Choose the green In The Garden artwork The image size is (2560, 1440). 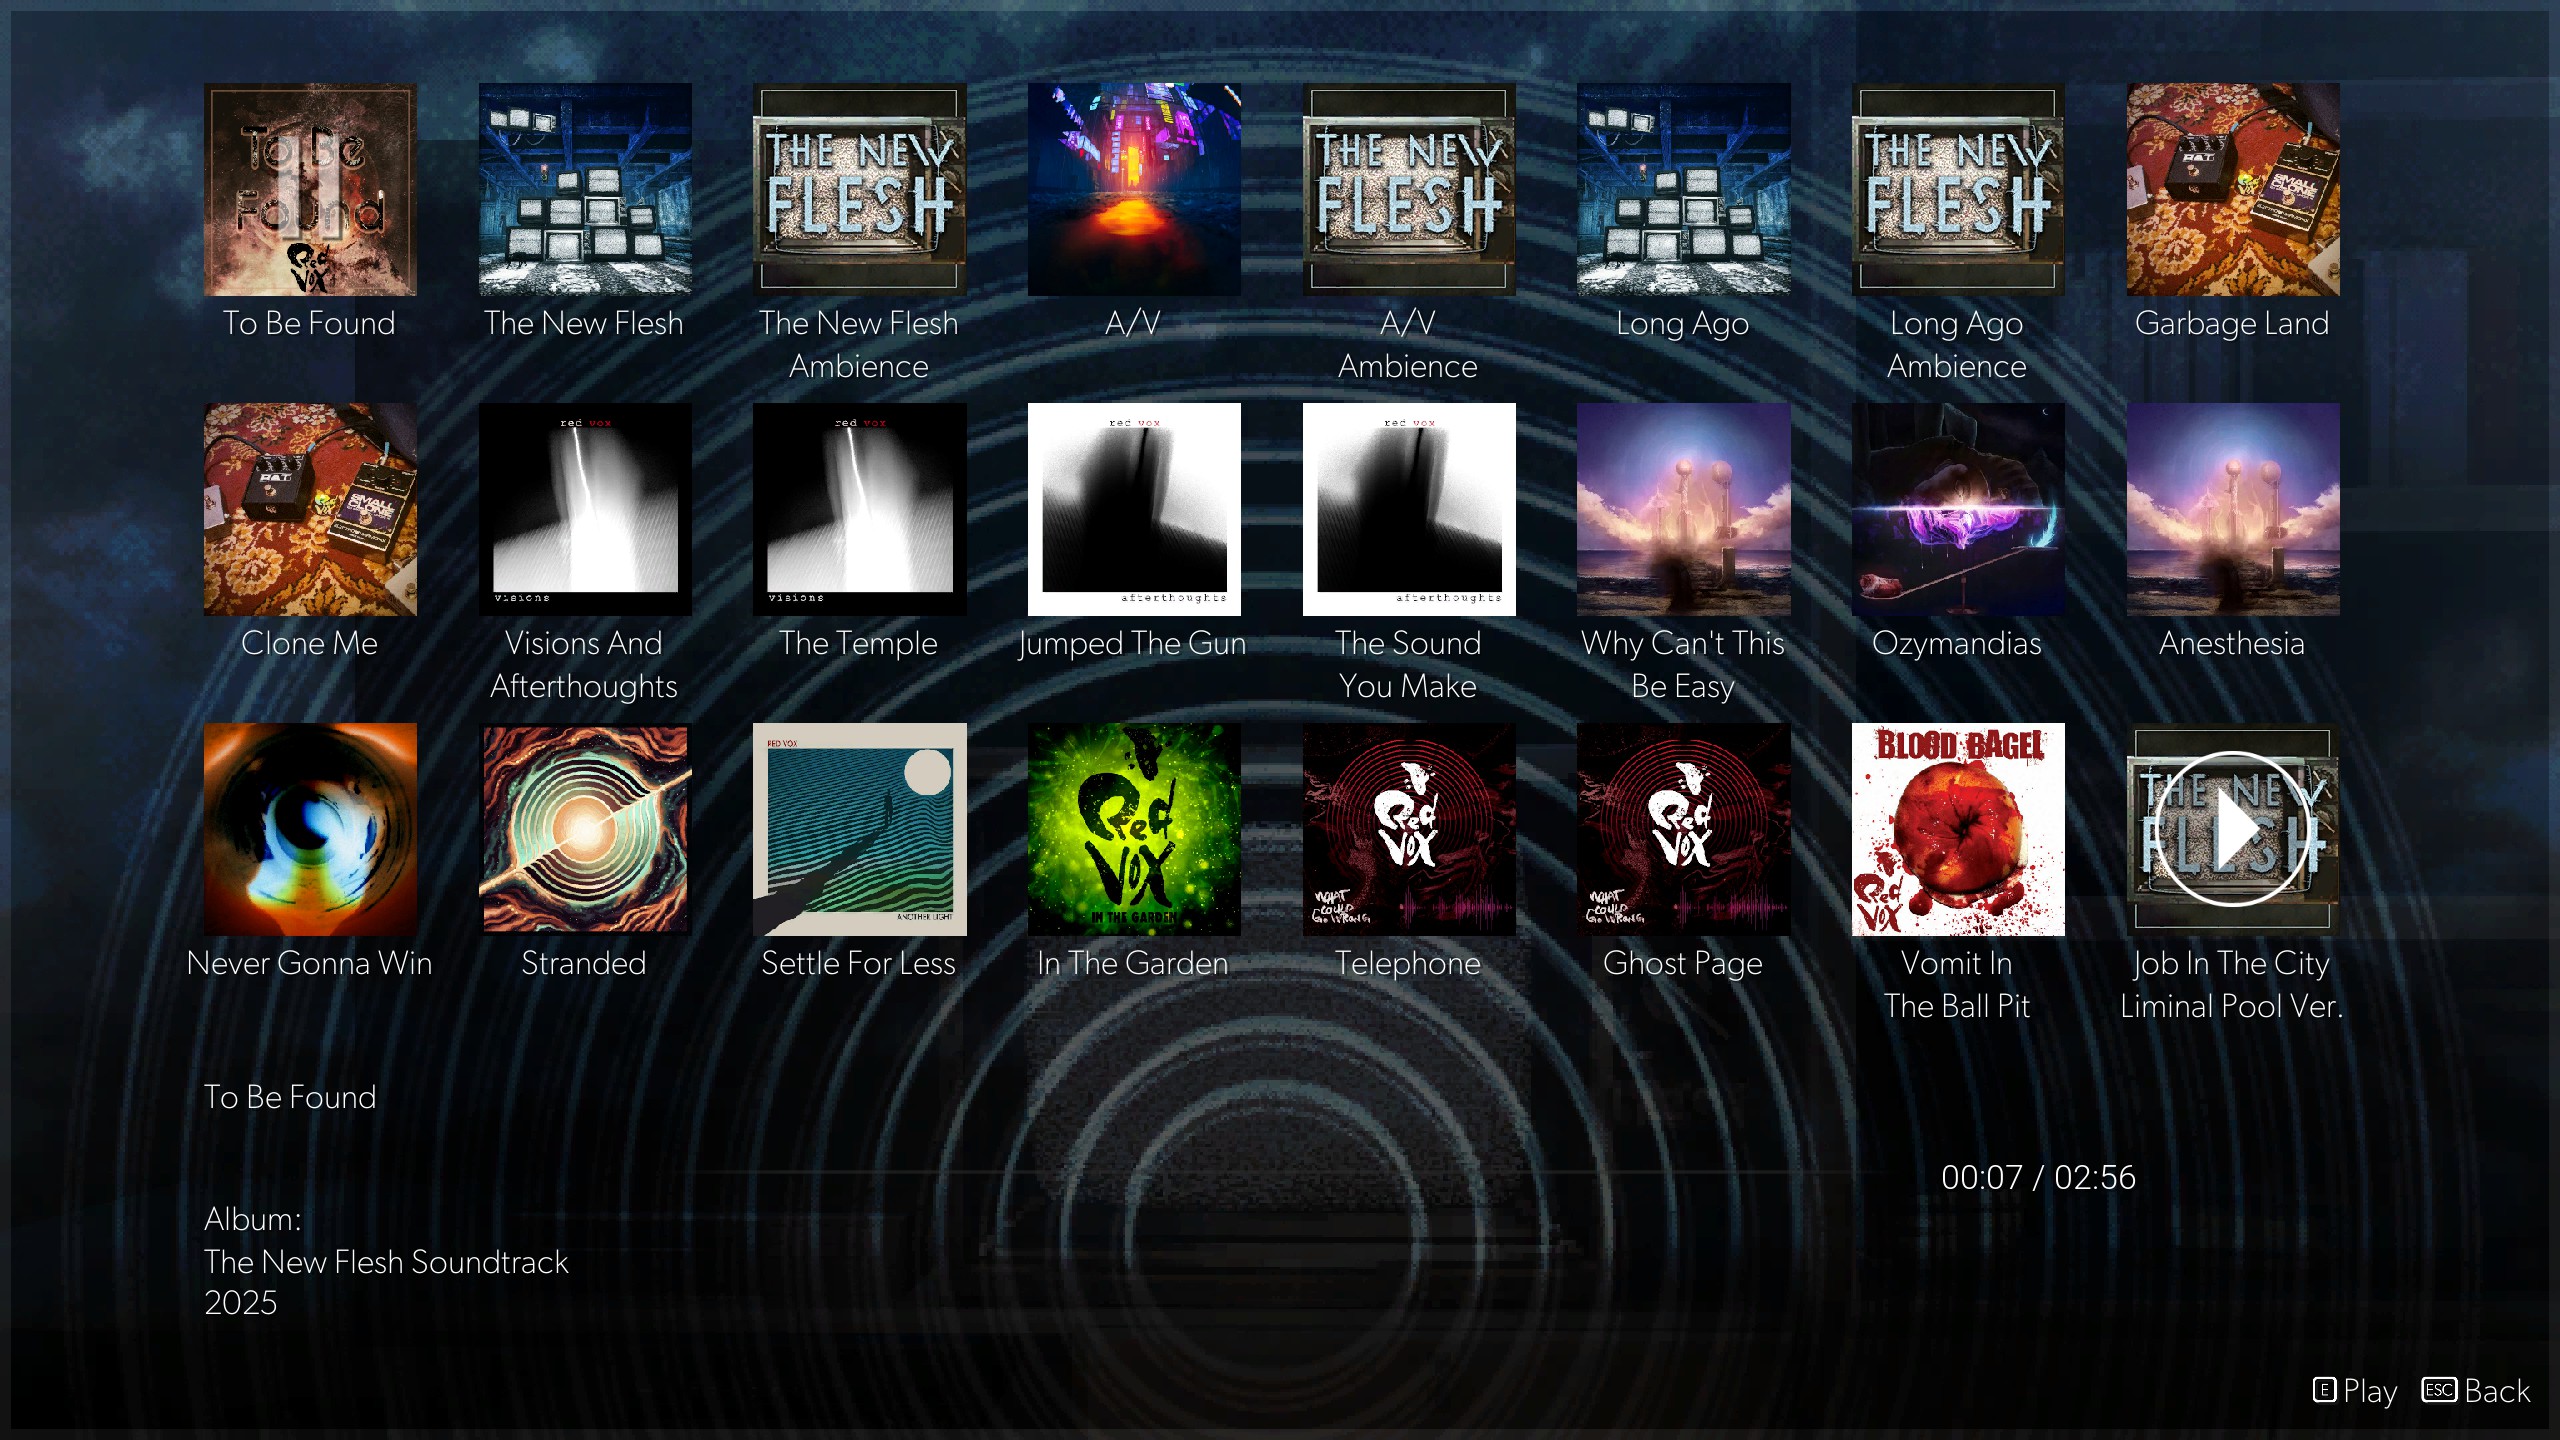[1134, 829]
